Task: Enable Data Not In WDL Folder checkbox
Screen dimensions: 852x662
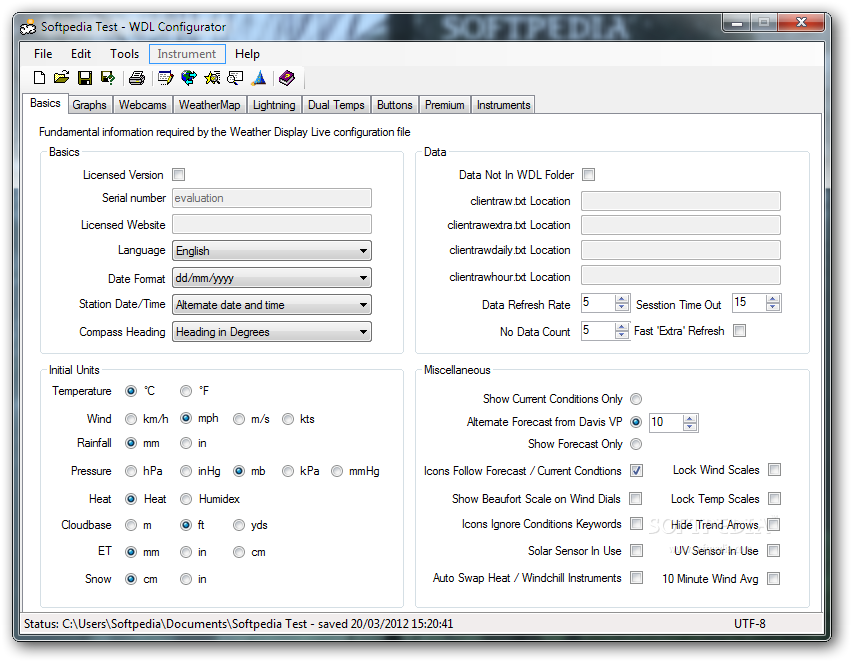Action: 588,174
